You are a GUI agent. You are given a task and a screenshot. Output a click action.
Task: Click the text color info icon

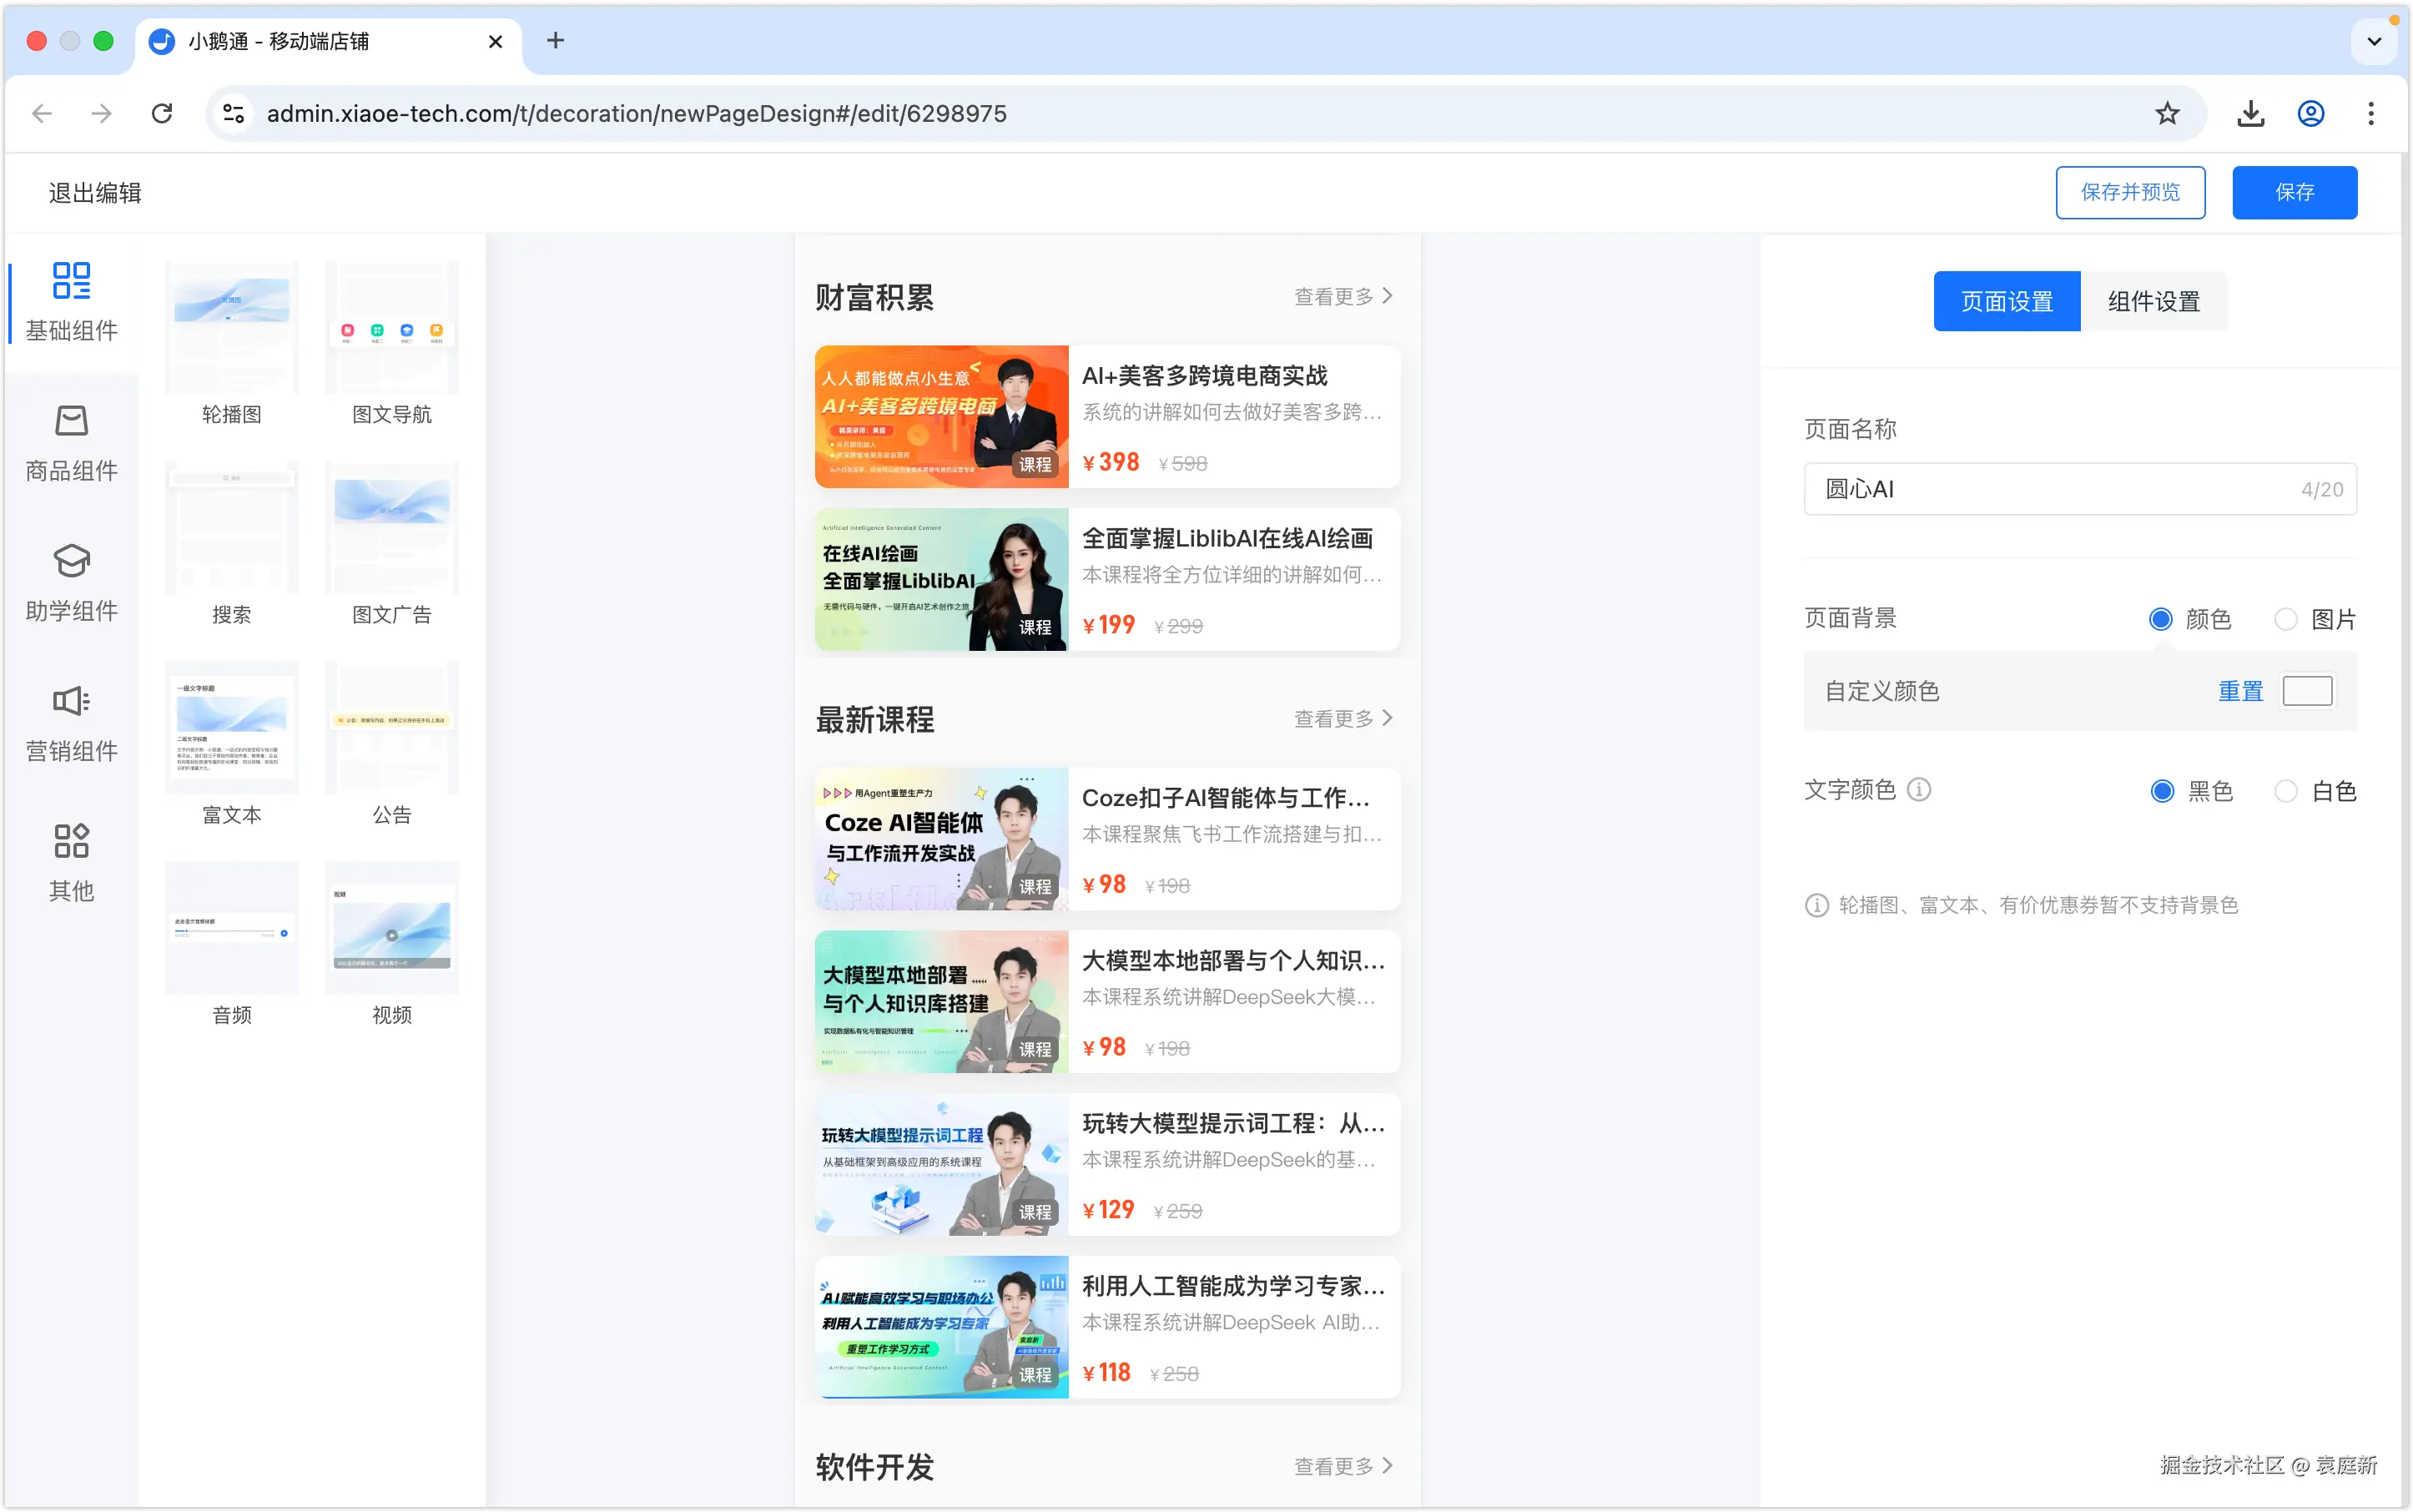coord(1918,790)
